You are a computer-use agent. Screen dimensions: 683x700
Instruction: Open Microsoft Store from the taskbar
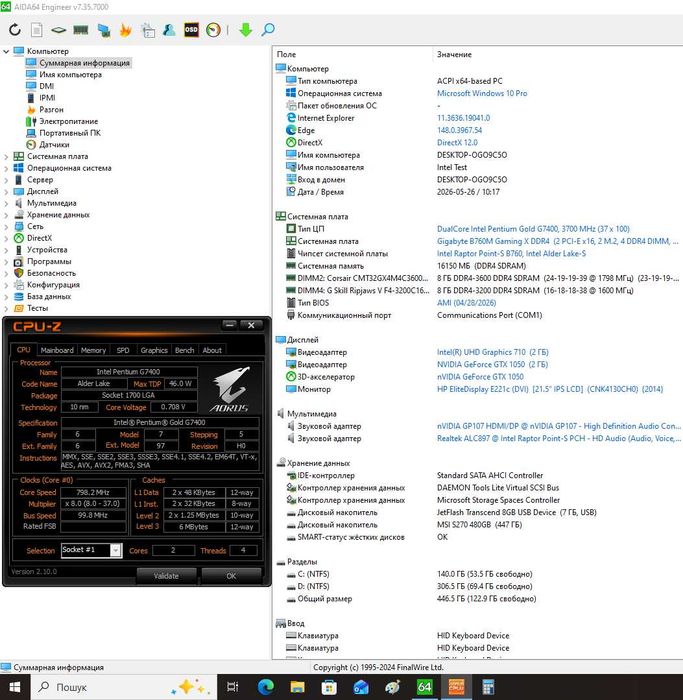[x=329, y=687]
